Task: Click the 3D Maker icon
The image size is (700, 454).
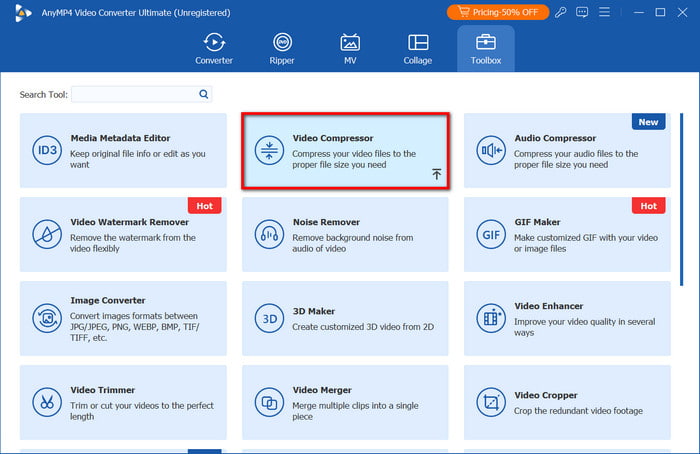Action: [x=269, y=318]
